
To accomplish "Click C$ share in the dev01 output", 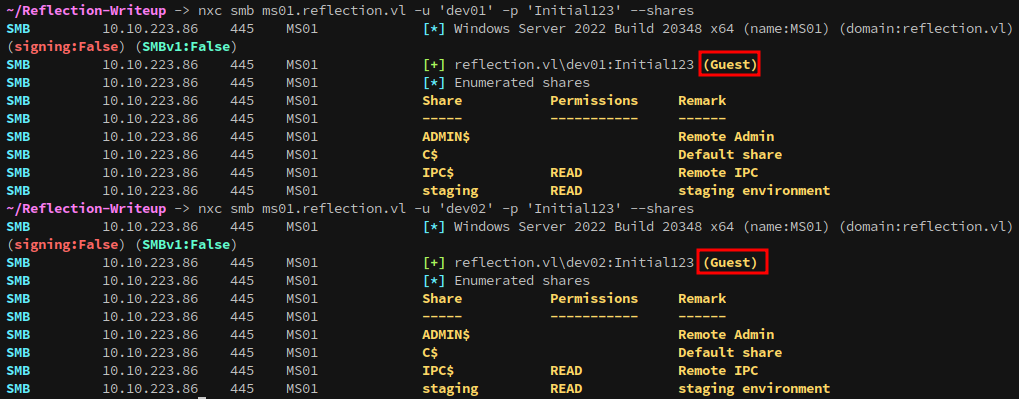I will coord(430,155).
